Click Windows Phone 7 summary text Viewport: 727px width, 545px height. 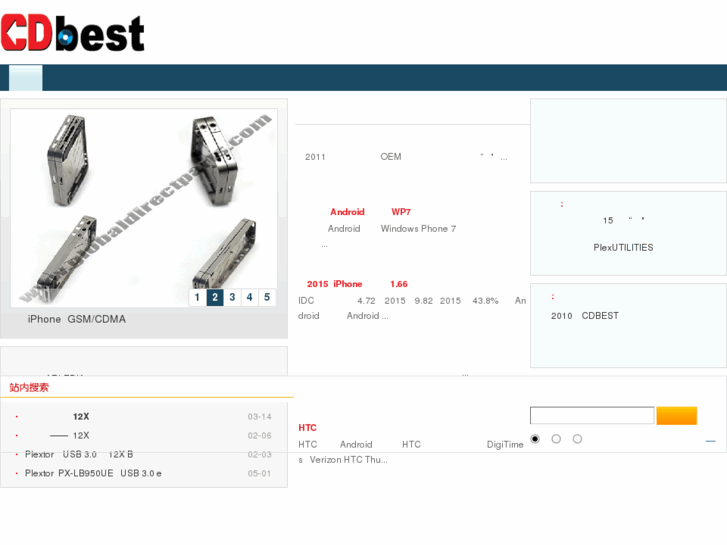[418, 229]
